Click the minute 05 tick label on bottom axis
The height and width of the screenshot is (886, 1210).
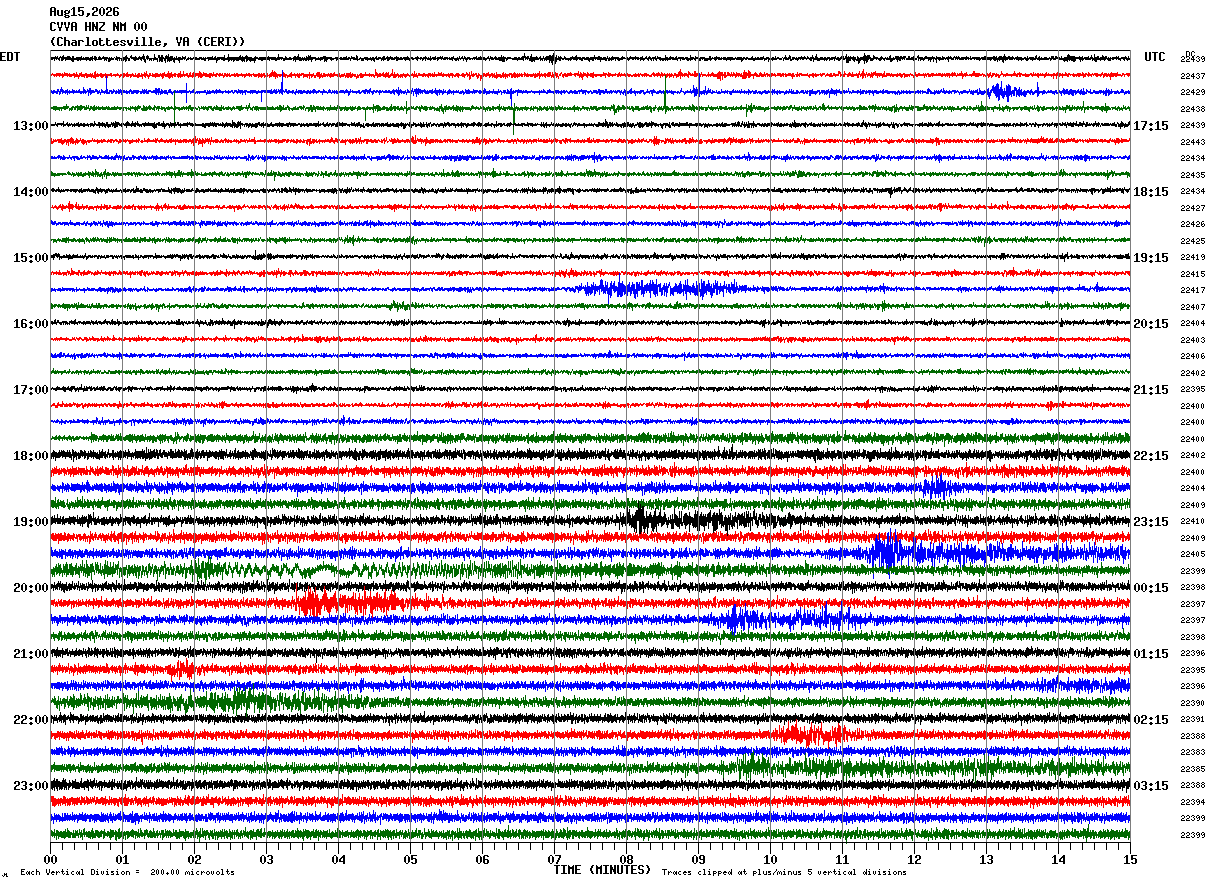pos(410,859)
